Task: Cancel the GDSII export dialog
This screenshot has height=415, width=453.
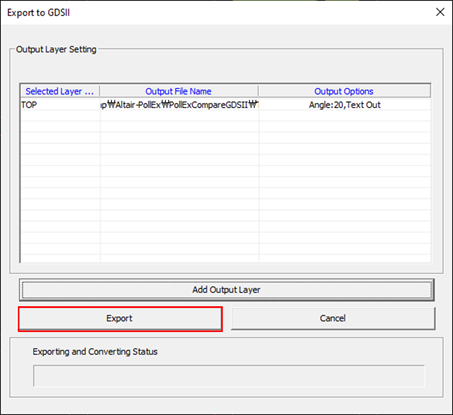Action: click(333, 319)
